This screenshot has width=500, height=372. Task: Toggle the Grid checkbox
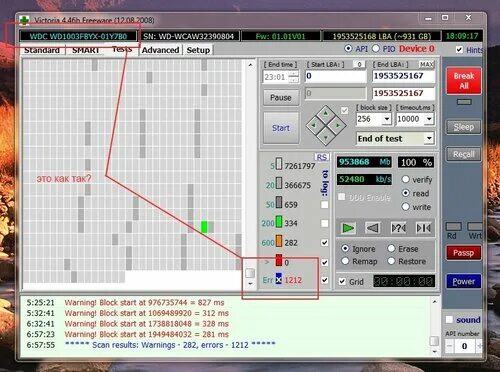(342, 282)
